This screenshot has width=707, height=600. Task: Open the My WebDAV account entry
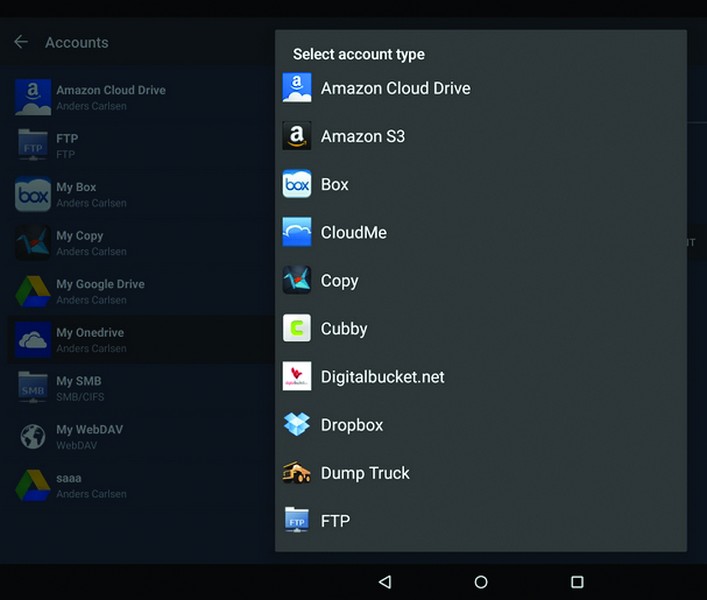141,436
